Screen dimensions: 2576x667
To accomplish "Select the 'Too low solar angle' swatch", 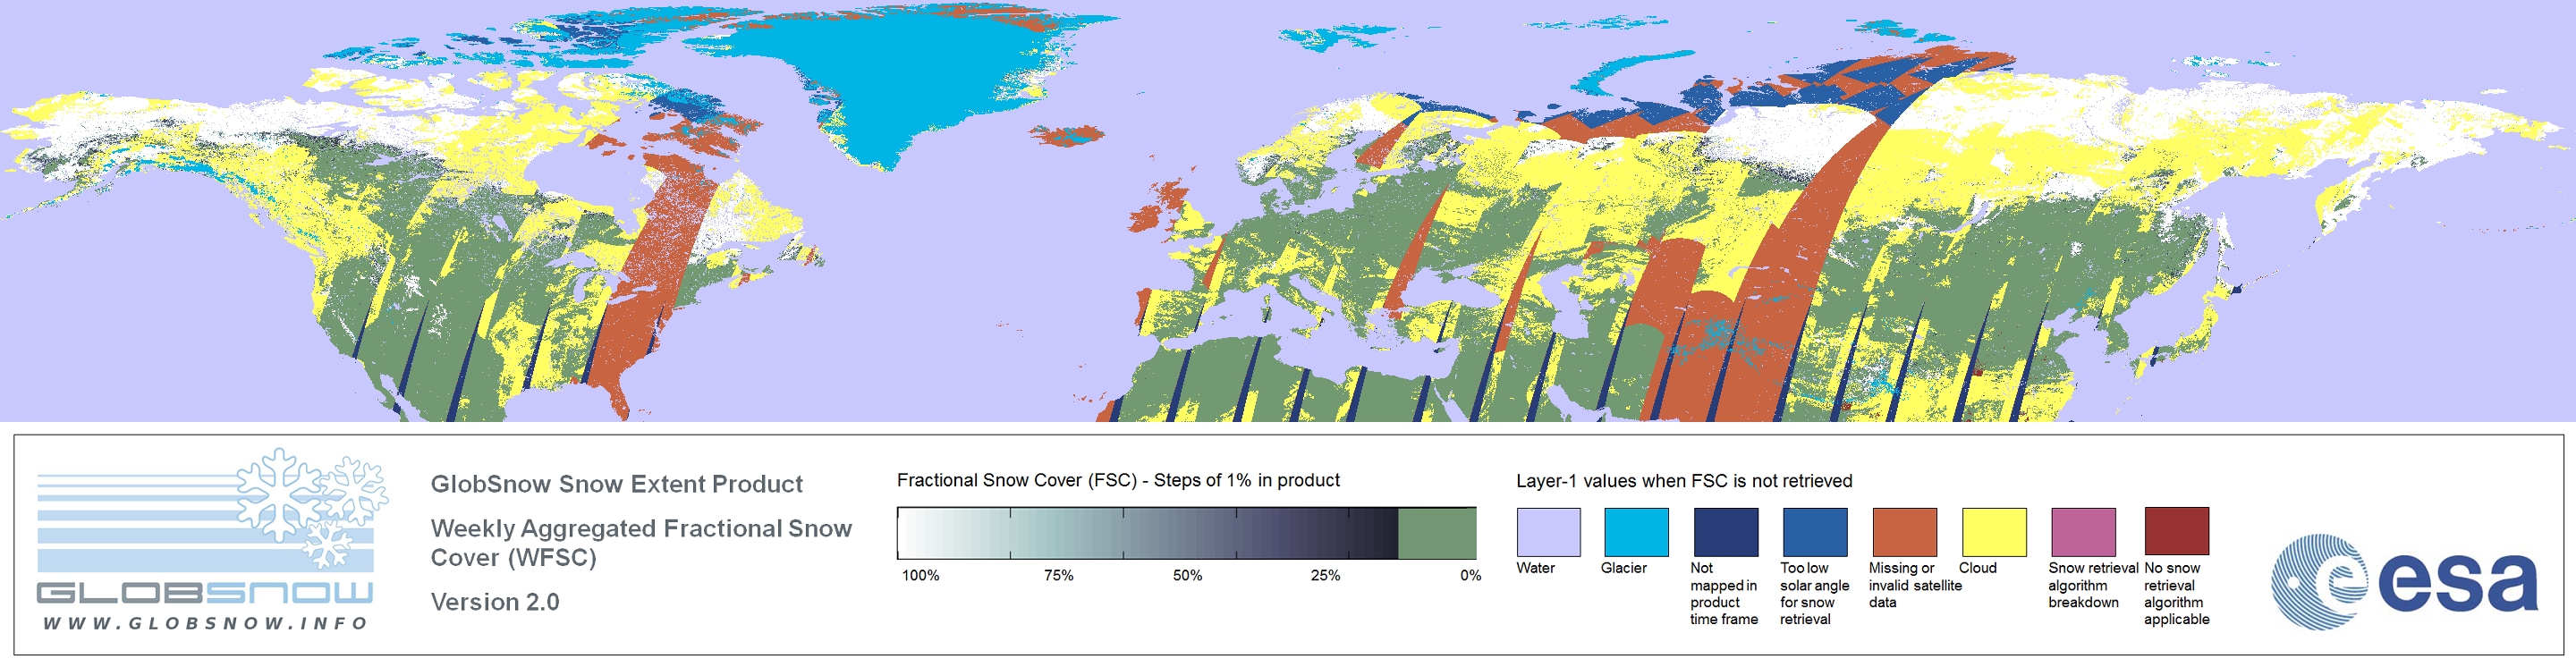I will pos(1815,532).
